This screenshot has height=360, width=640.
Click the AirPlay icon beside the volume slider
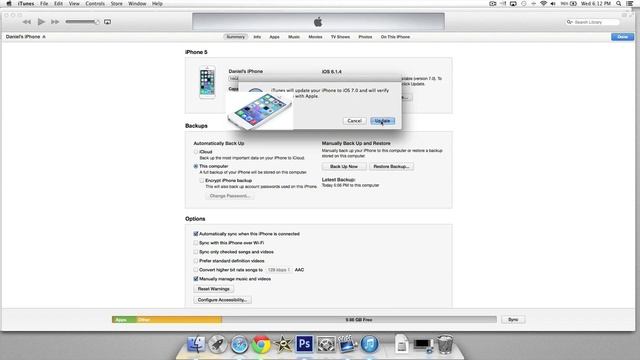pyautogui.click(x=107, y=22)
